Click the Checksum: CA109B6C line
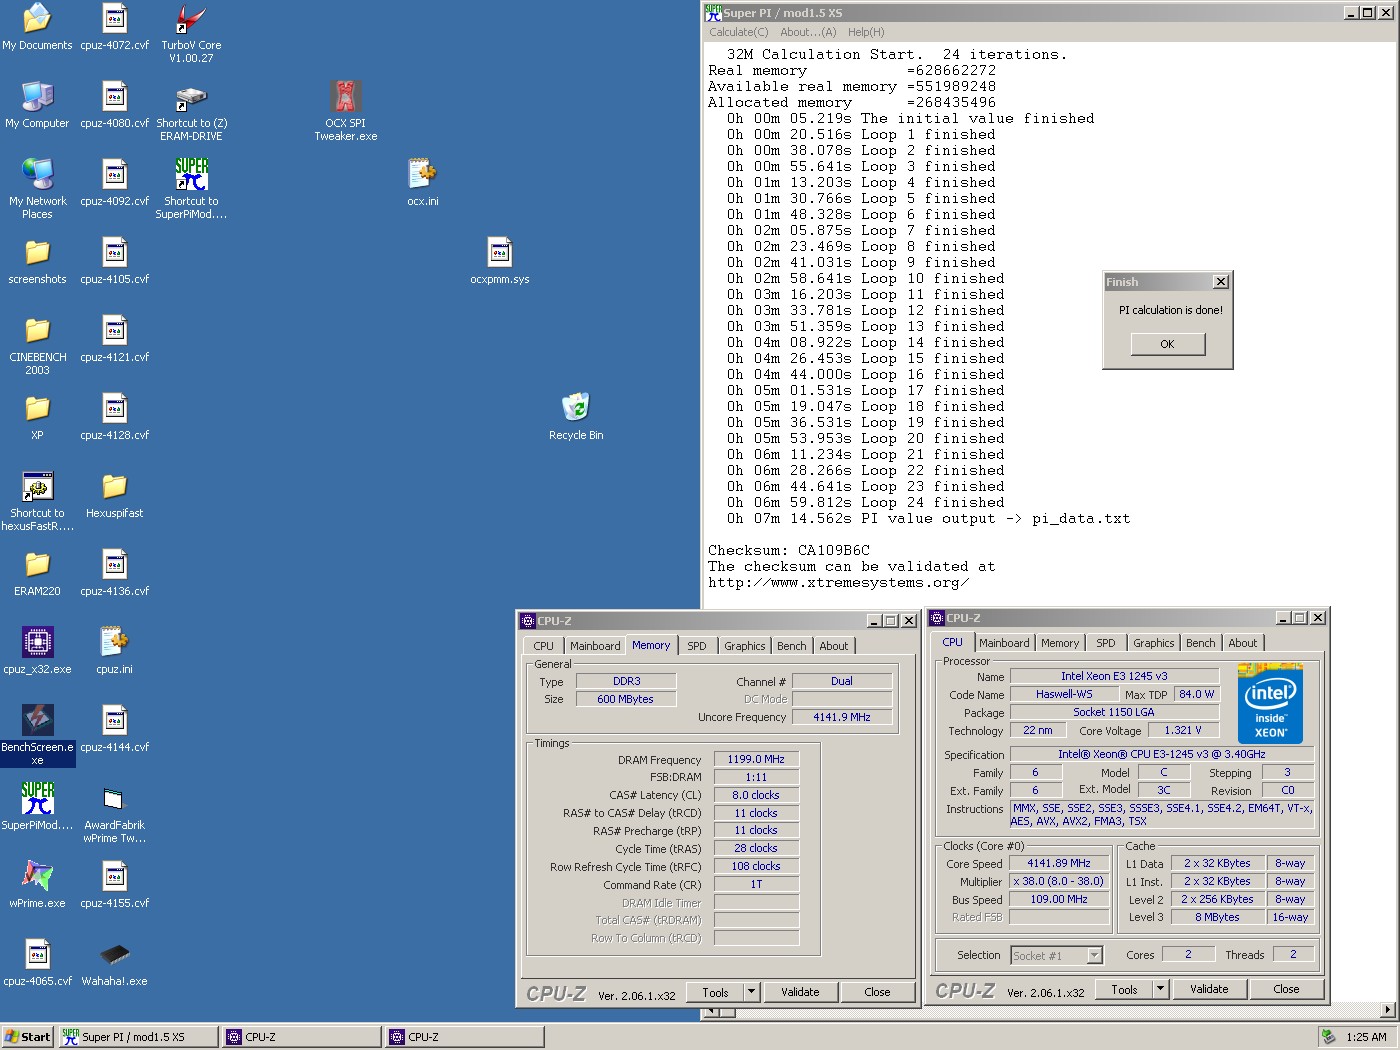 (789, 550)
